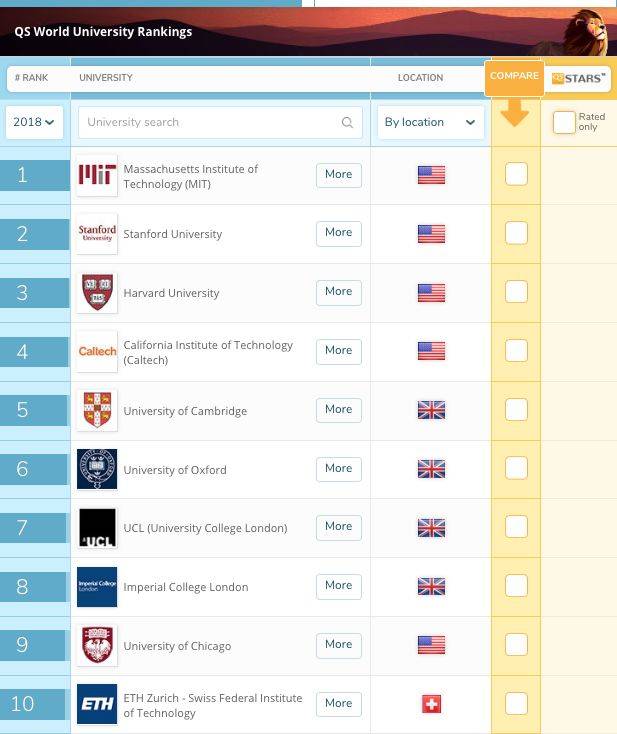617x734 pixels.
Task: Sort by the Location column header
Action: [420, 78]
